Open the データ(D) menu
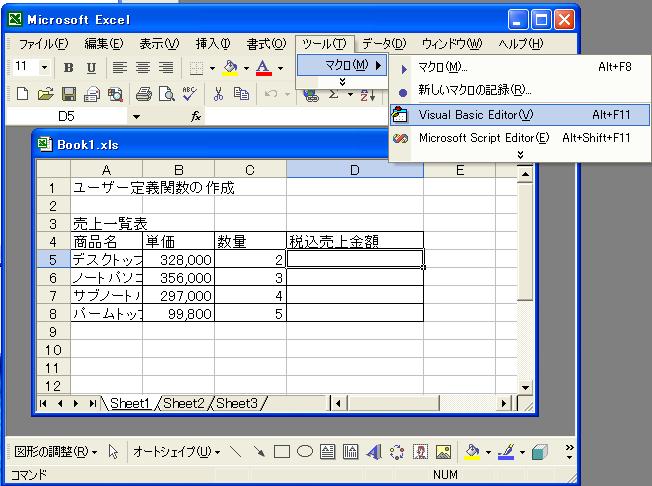This screenshot has height=486, width=652. coord(384,44)
